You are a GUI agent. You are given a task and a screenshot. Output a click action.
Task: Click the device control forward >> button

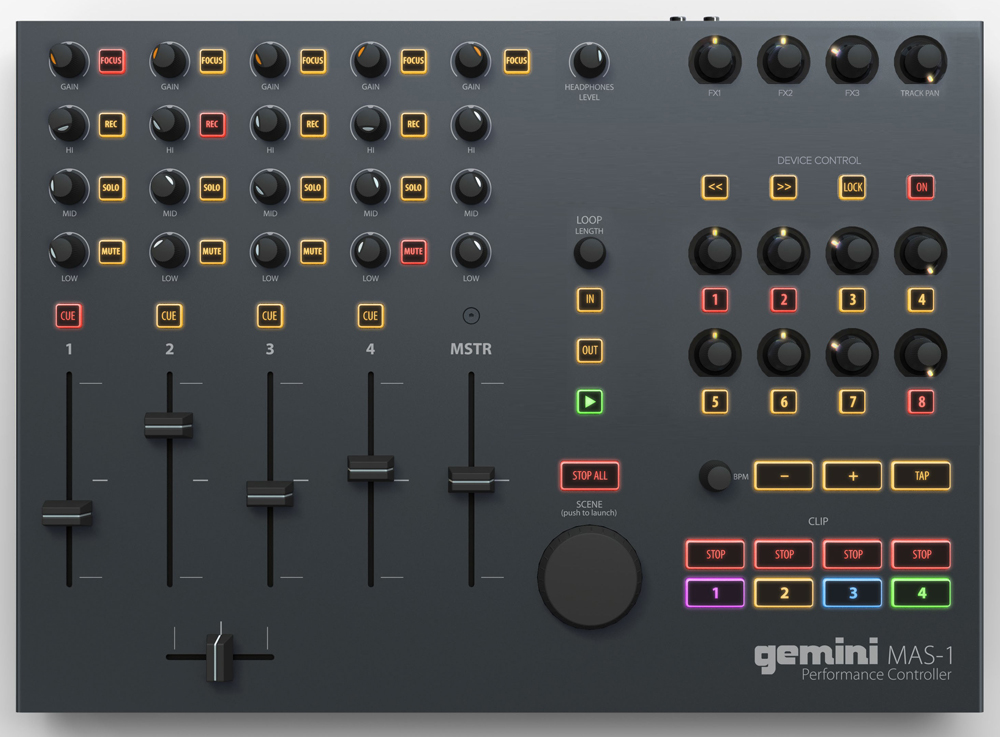click(783, 187)
